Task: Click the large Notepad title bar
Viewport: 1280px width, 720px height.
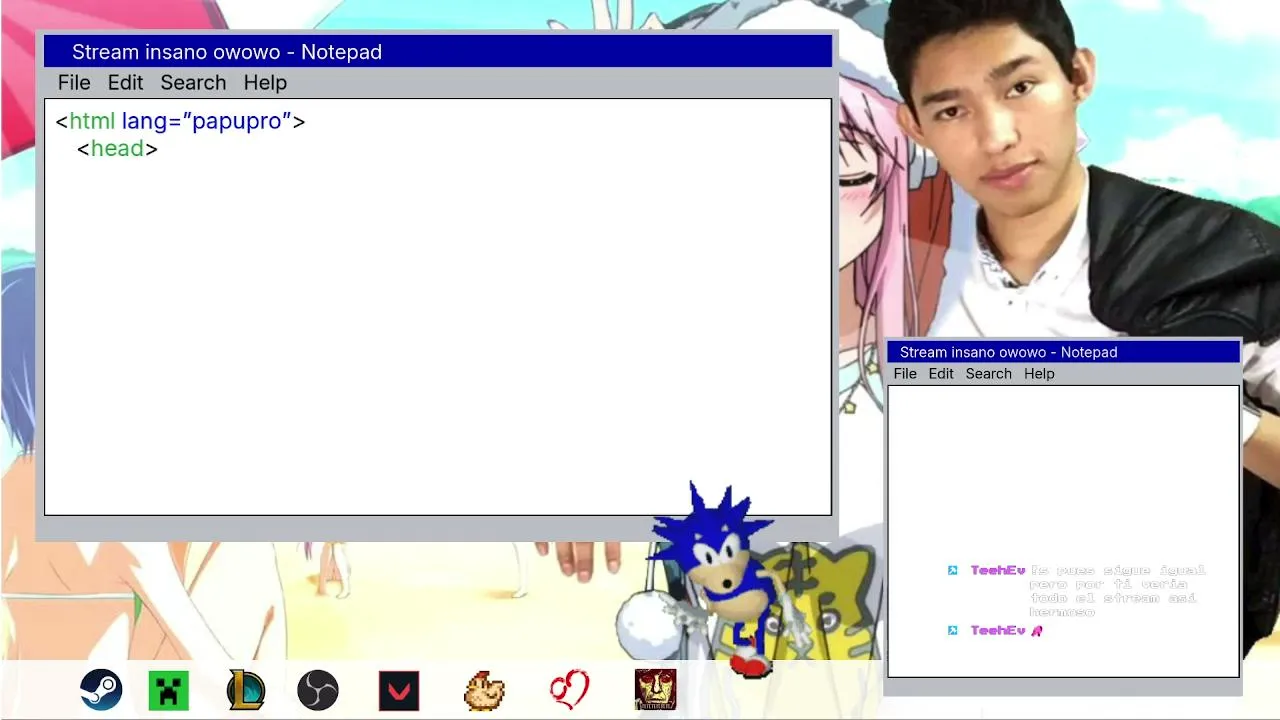Action: [x=438, y=52]
